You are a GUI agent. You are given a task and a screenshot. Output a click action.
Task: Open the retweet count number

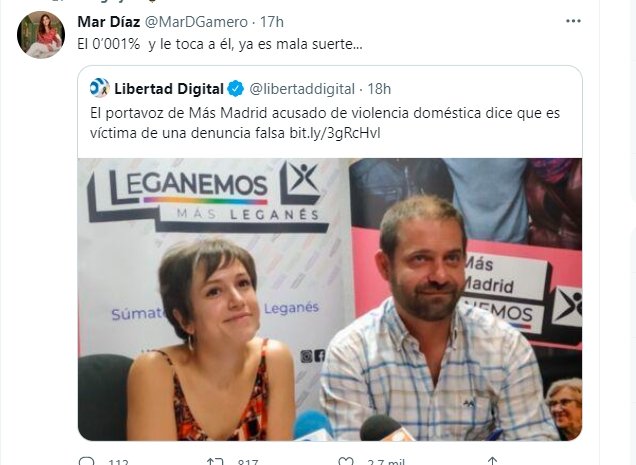[248, 462]
